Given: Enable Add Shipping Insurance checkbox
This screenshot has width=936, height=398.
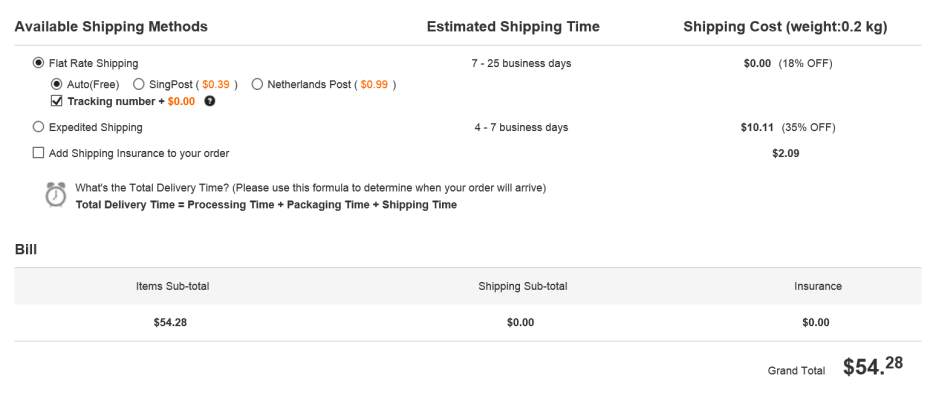Looking at the screenshot, I should point(38,153).
